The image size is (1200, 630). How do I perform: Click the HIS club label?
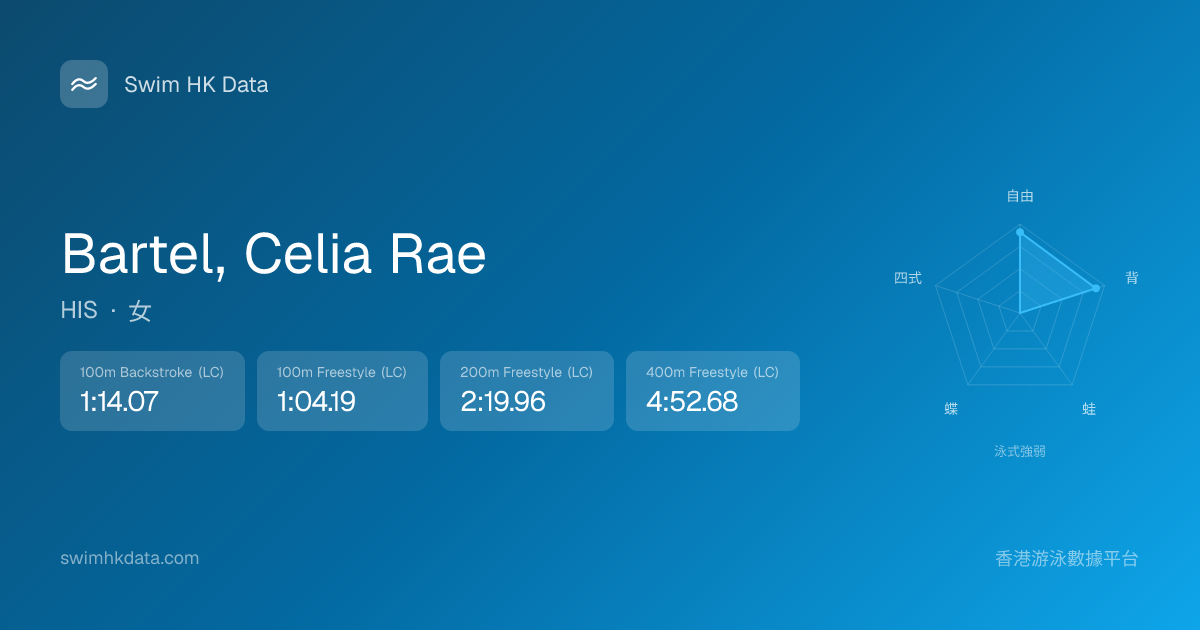(79, 311)
